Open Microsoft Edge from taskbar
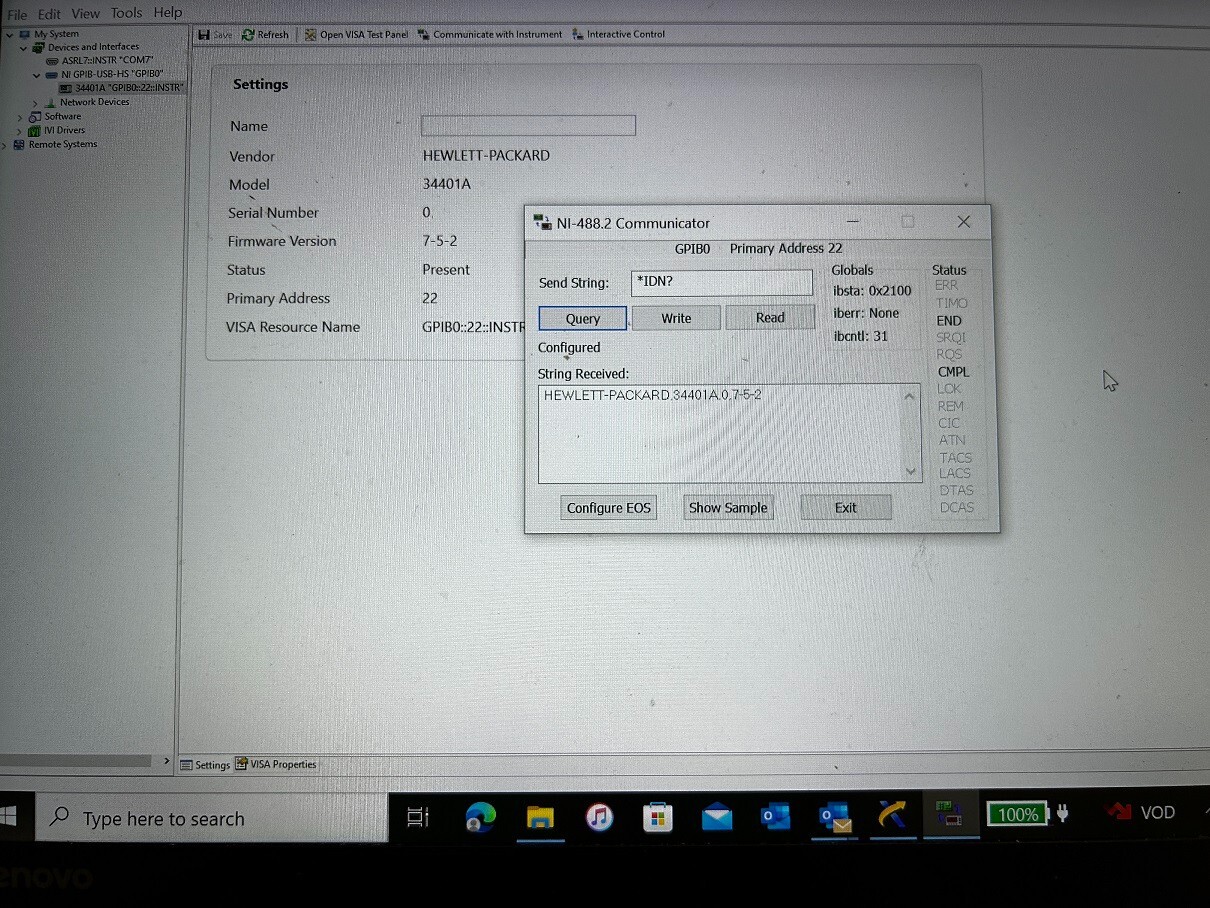Viewport: 1210px width, 908px height. [480, 818]
